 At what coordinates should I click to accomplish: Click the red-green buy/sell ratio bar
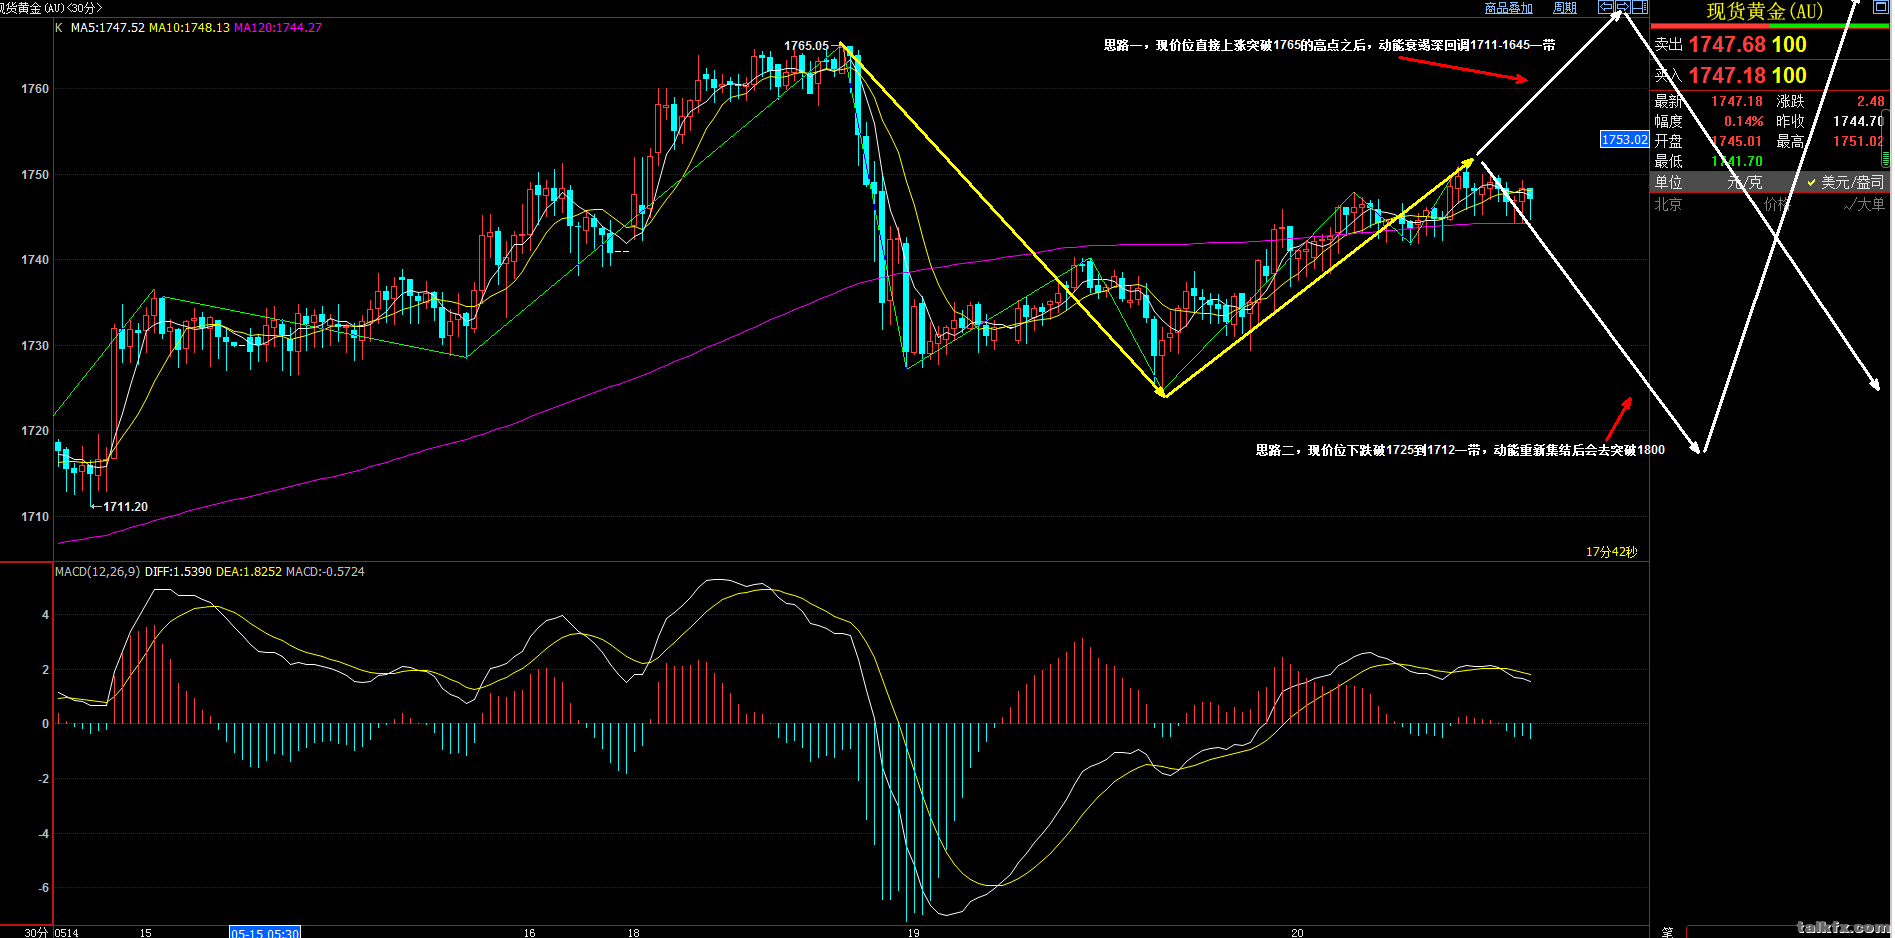(x=1769, y=26)
